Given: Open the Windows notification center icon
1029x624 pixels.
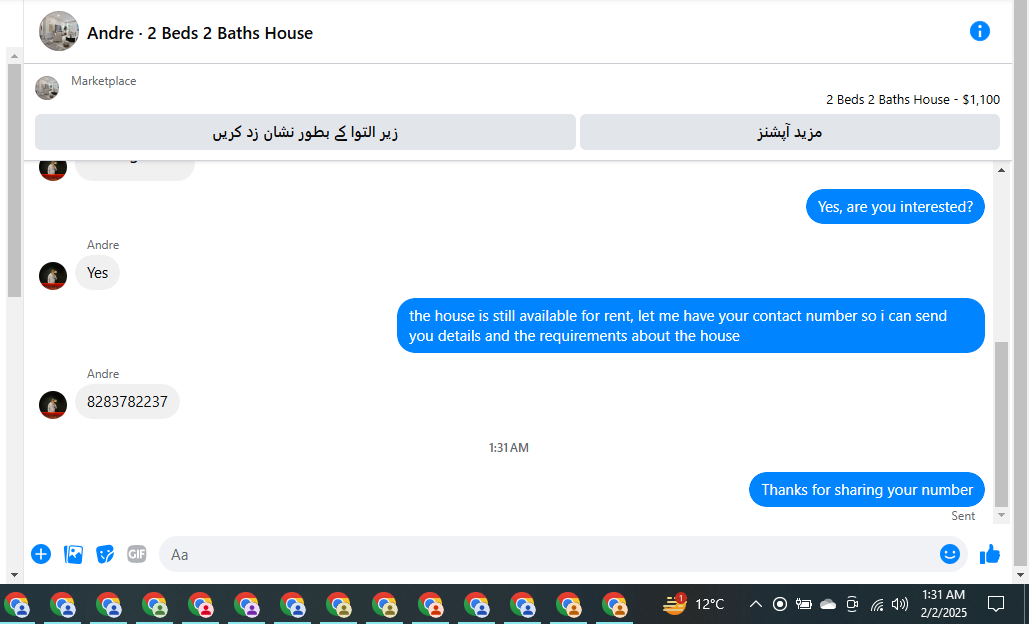Looking at the screenshot, I should coord(996,604).
